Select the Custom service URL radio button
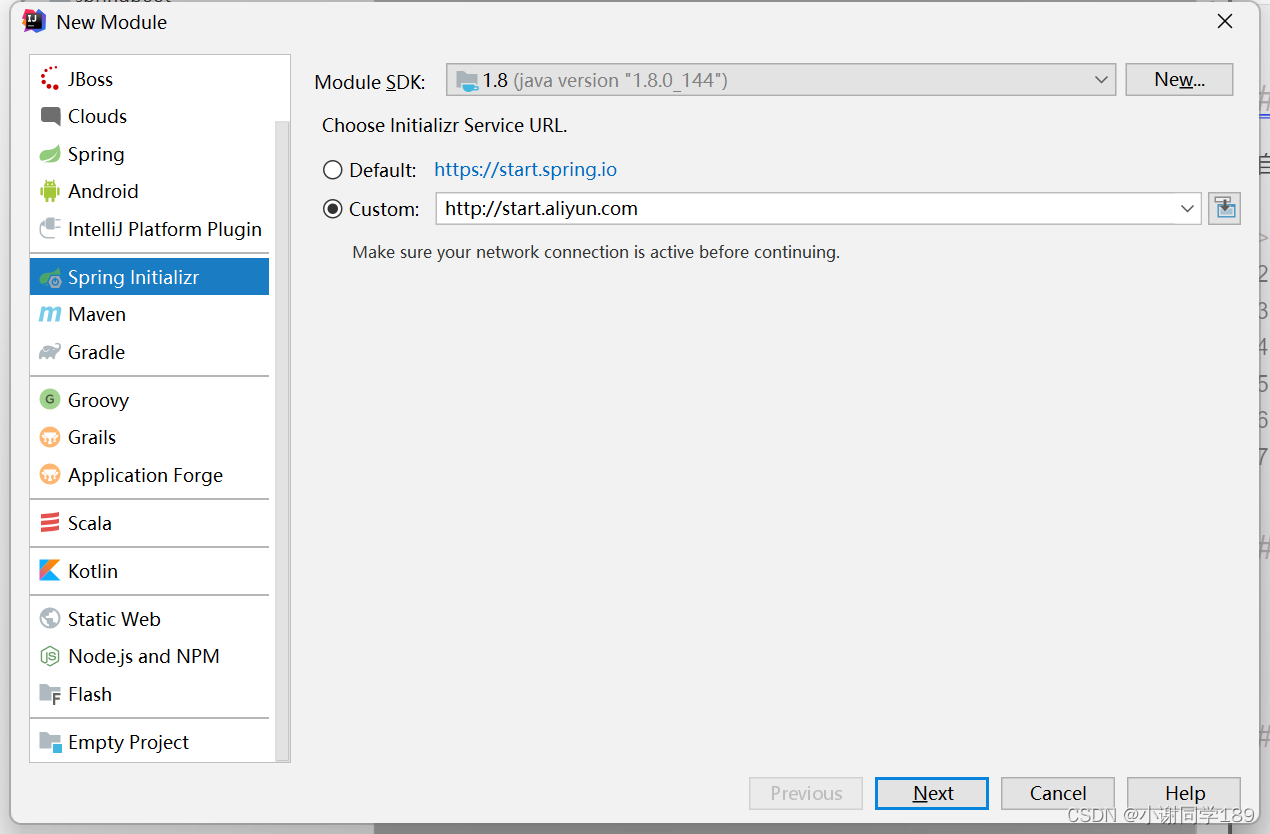1270x834 pixels. pyautogui.click(x=333, y=209)
